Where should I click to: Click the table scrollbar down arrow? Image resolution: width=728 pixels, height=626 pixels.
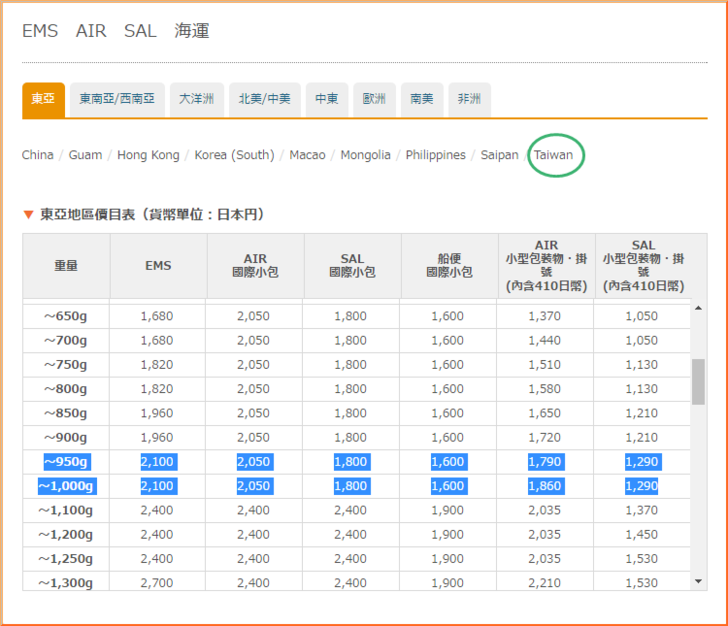tap(698, 580)
